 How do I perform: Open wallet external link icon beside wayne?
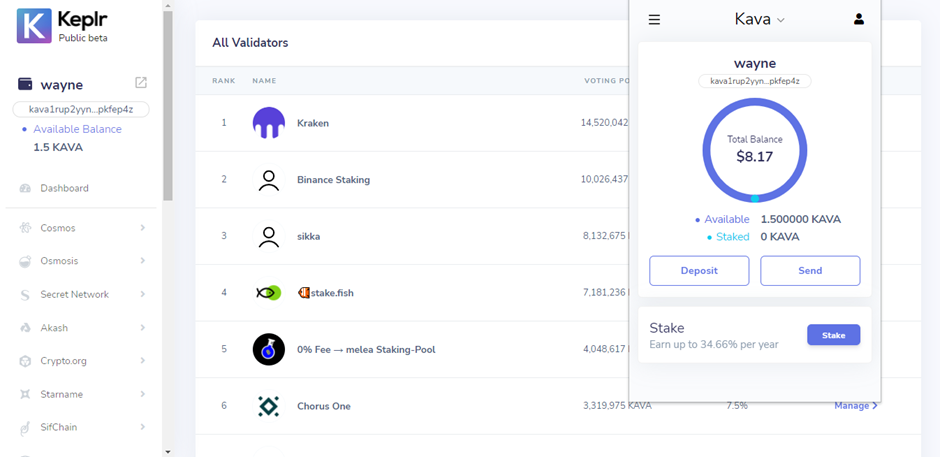[141, 83]
